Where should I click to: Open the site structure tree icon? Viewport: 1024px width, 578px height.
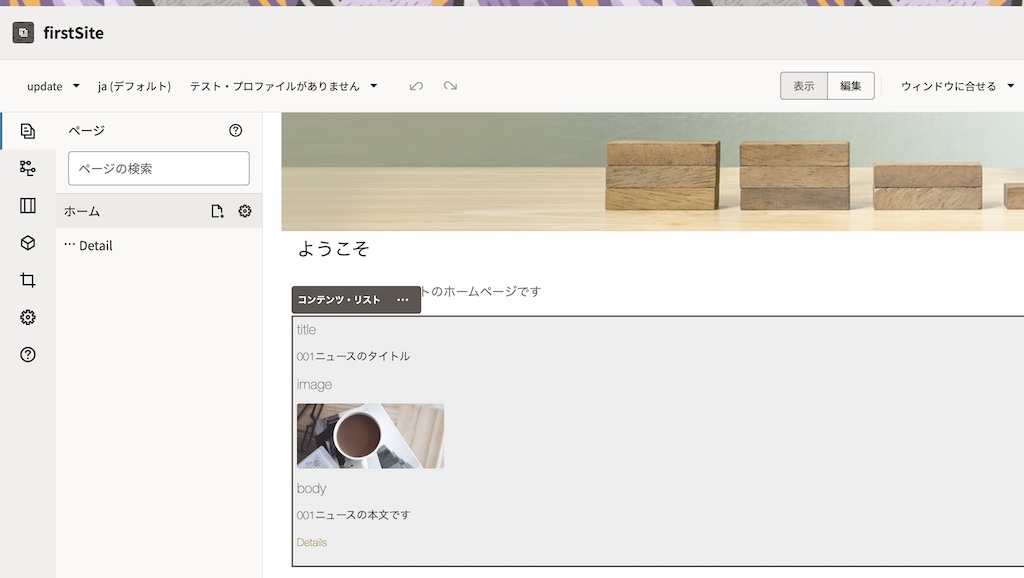click(28, 168)
